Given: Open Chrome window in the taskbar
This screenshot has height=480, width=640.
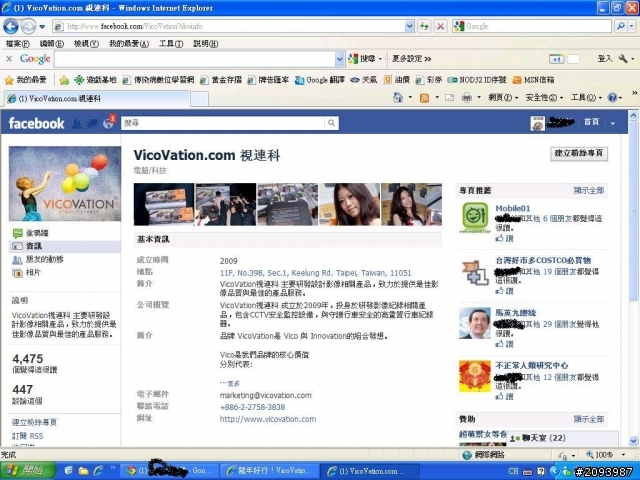Looking at the screenshot, I should 171,471.
